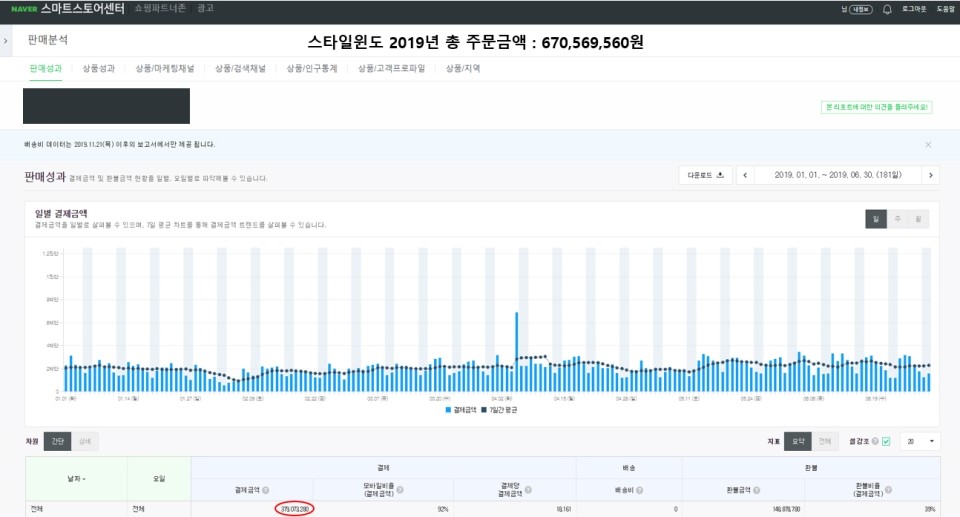This screenshot has height=517, width=960.
Task: Click the 내정보 button
Action: (x=860, y=9)
